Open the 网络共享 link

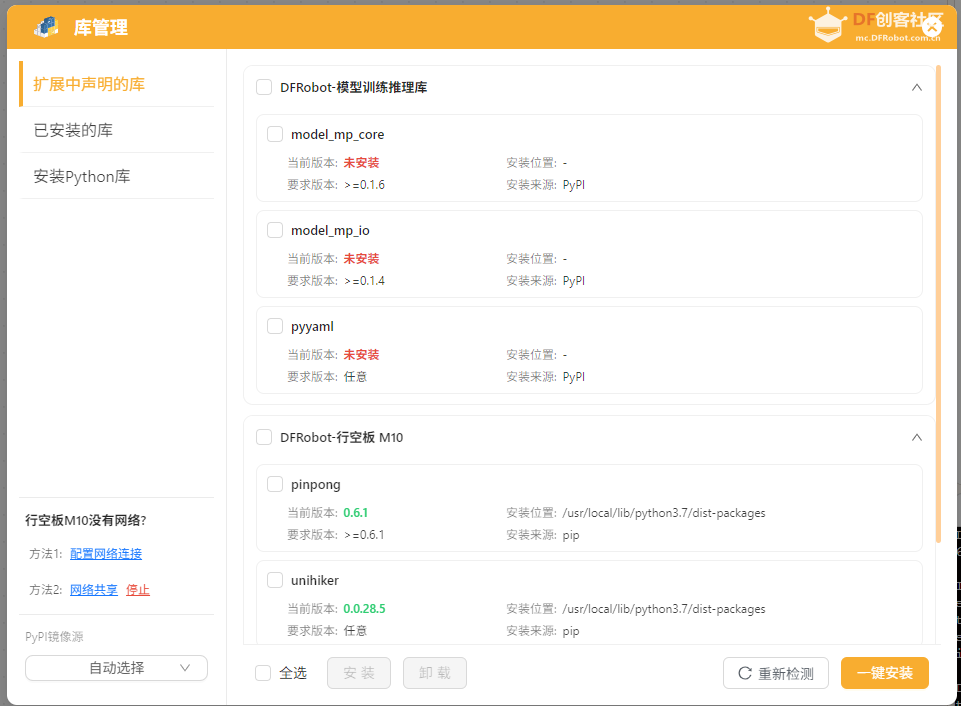point(94,590)
